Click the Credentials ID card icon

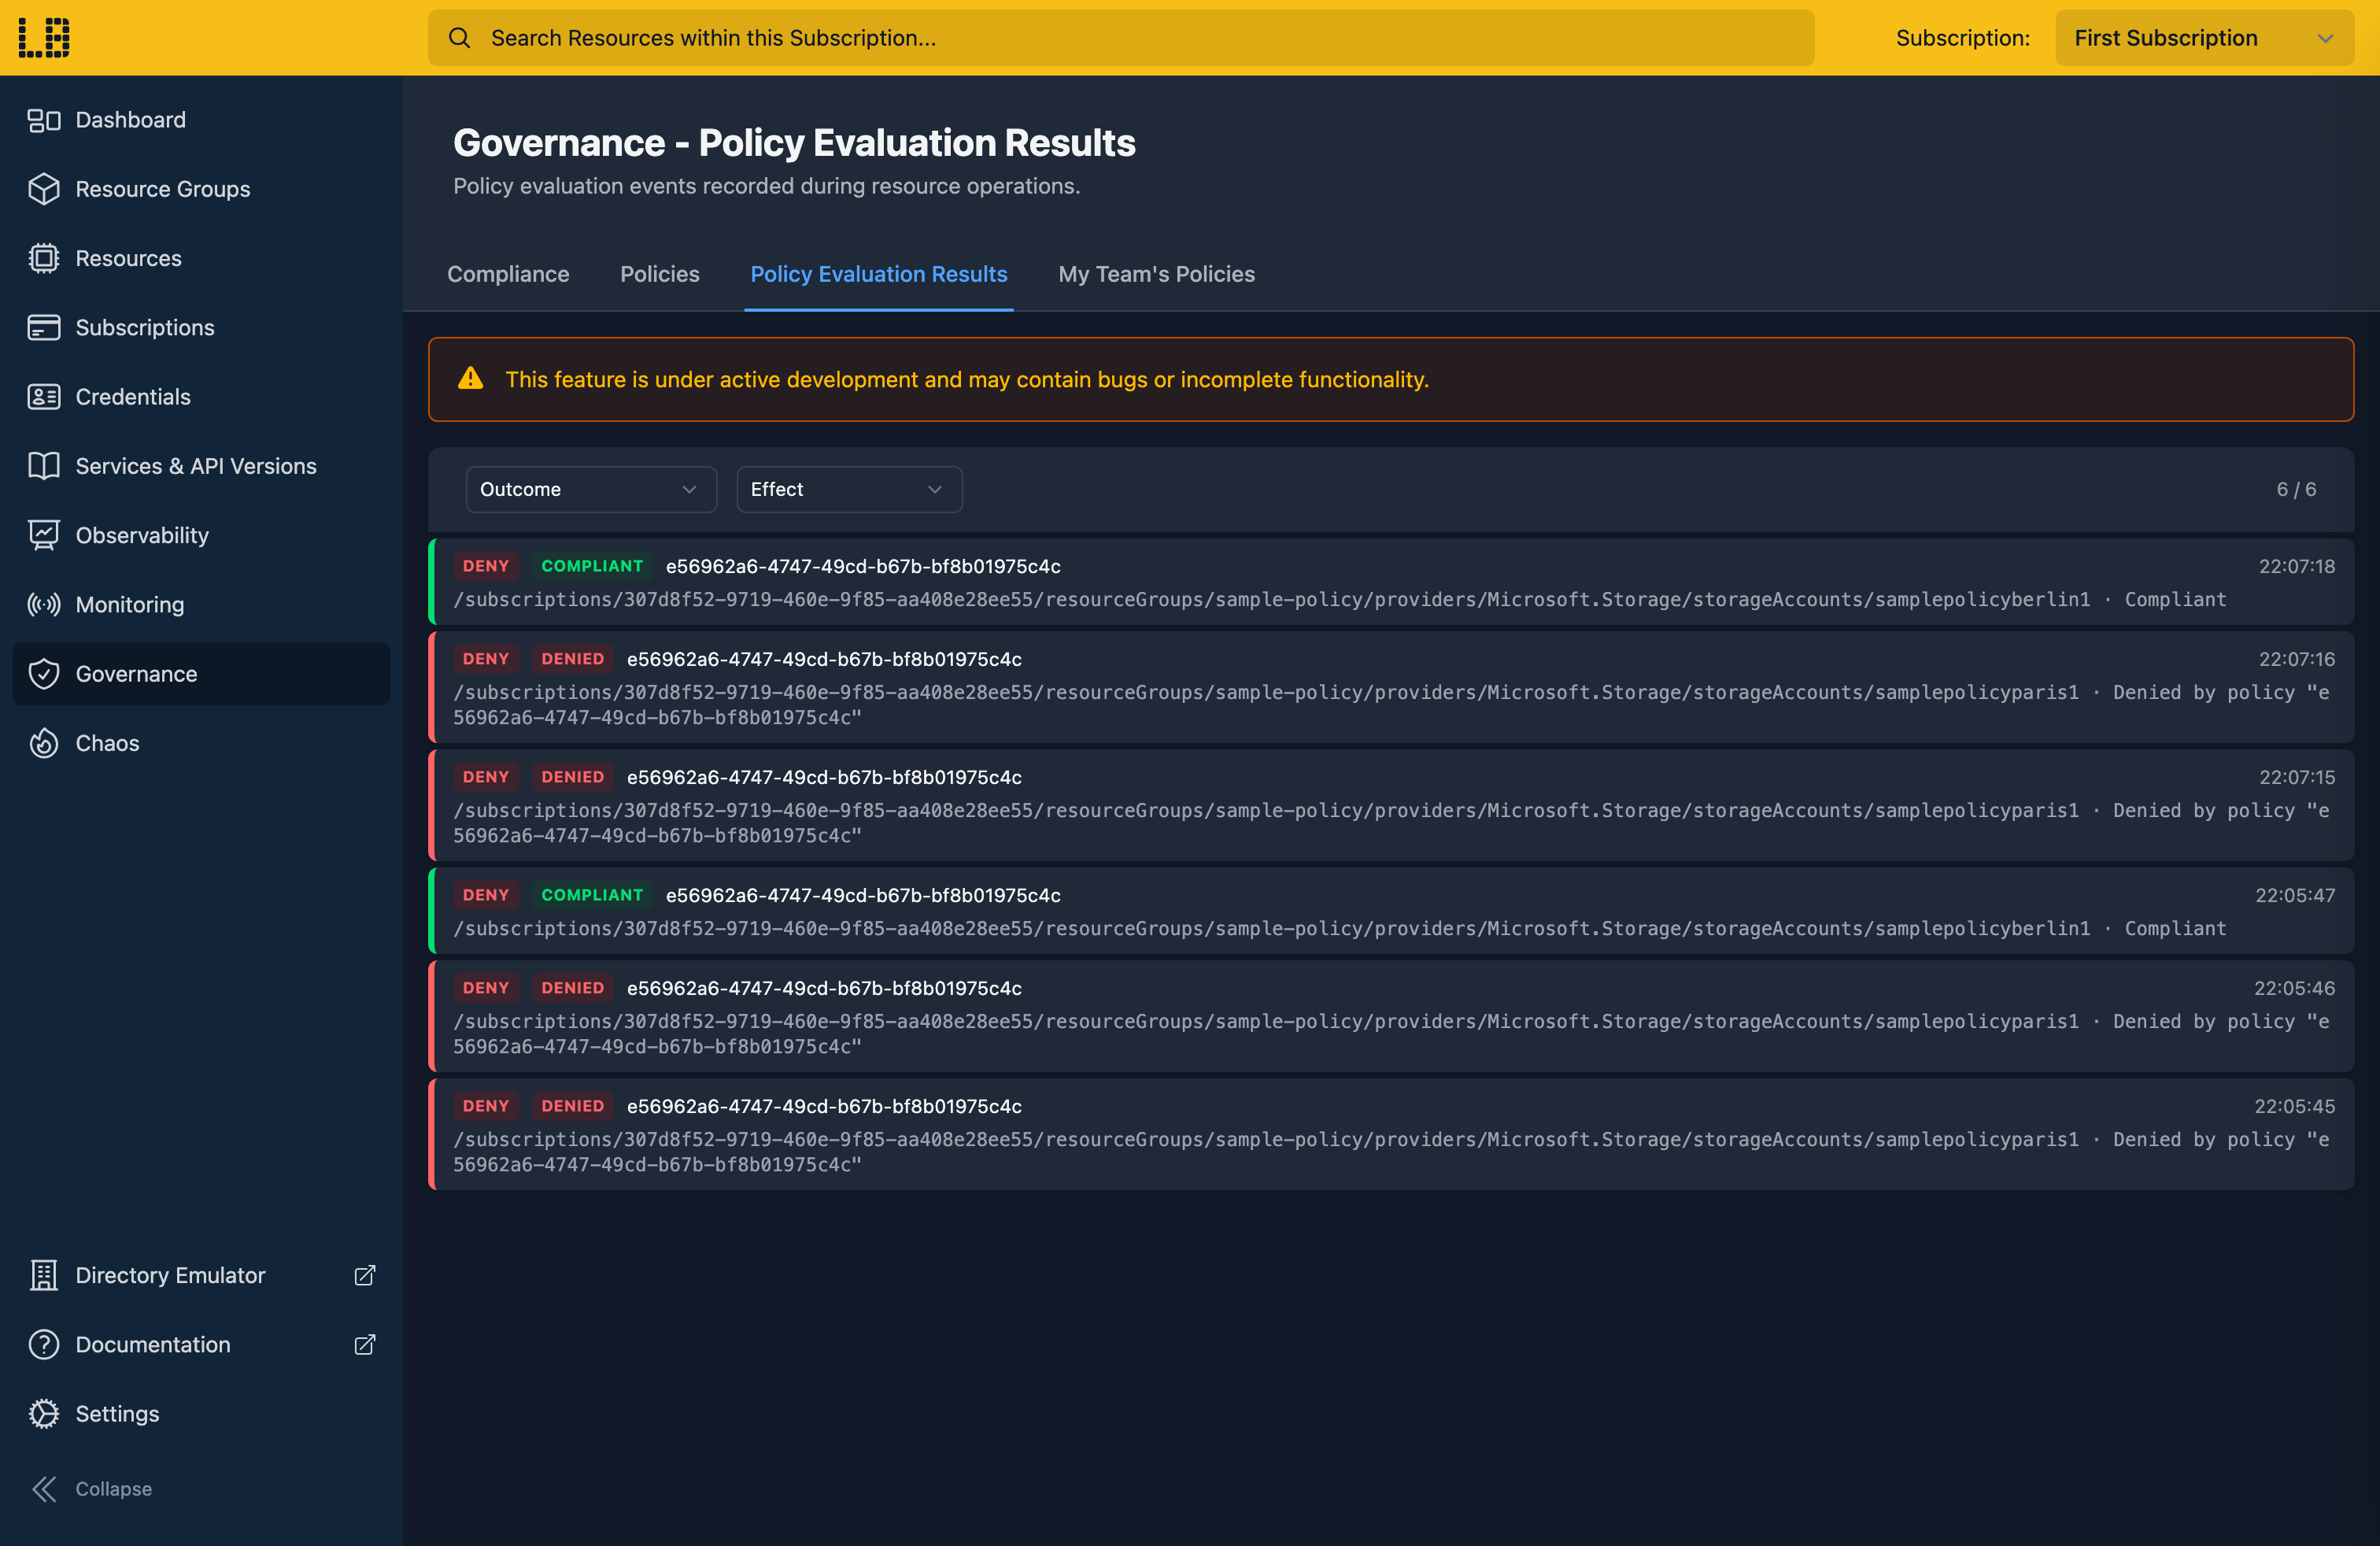pos(44,397)
